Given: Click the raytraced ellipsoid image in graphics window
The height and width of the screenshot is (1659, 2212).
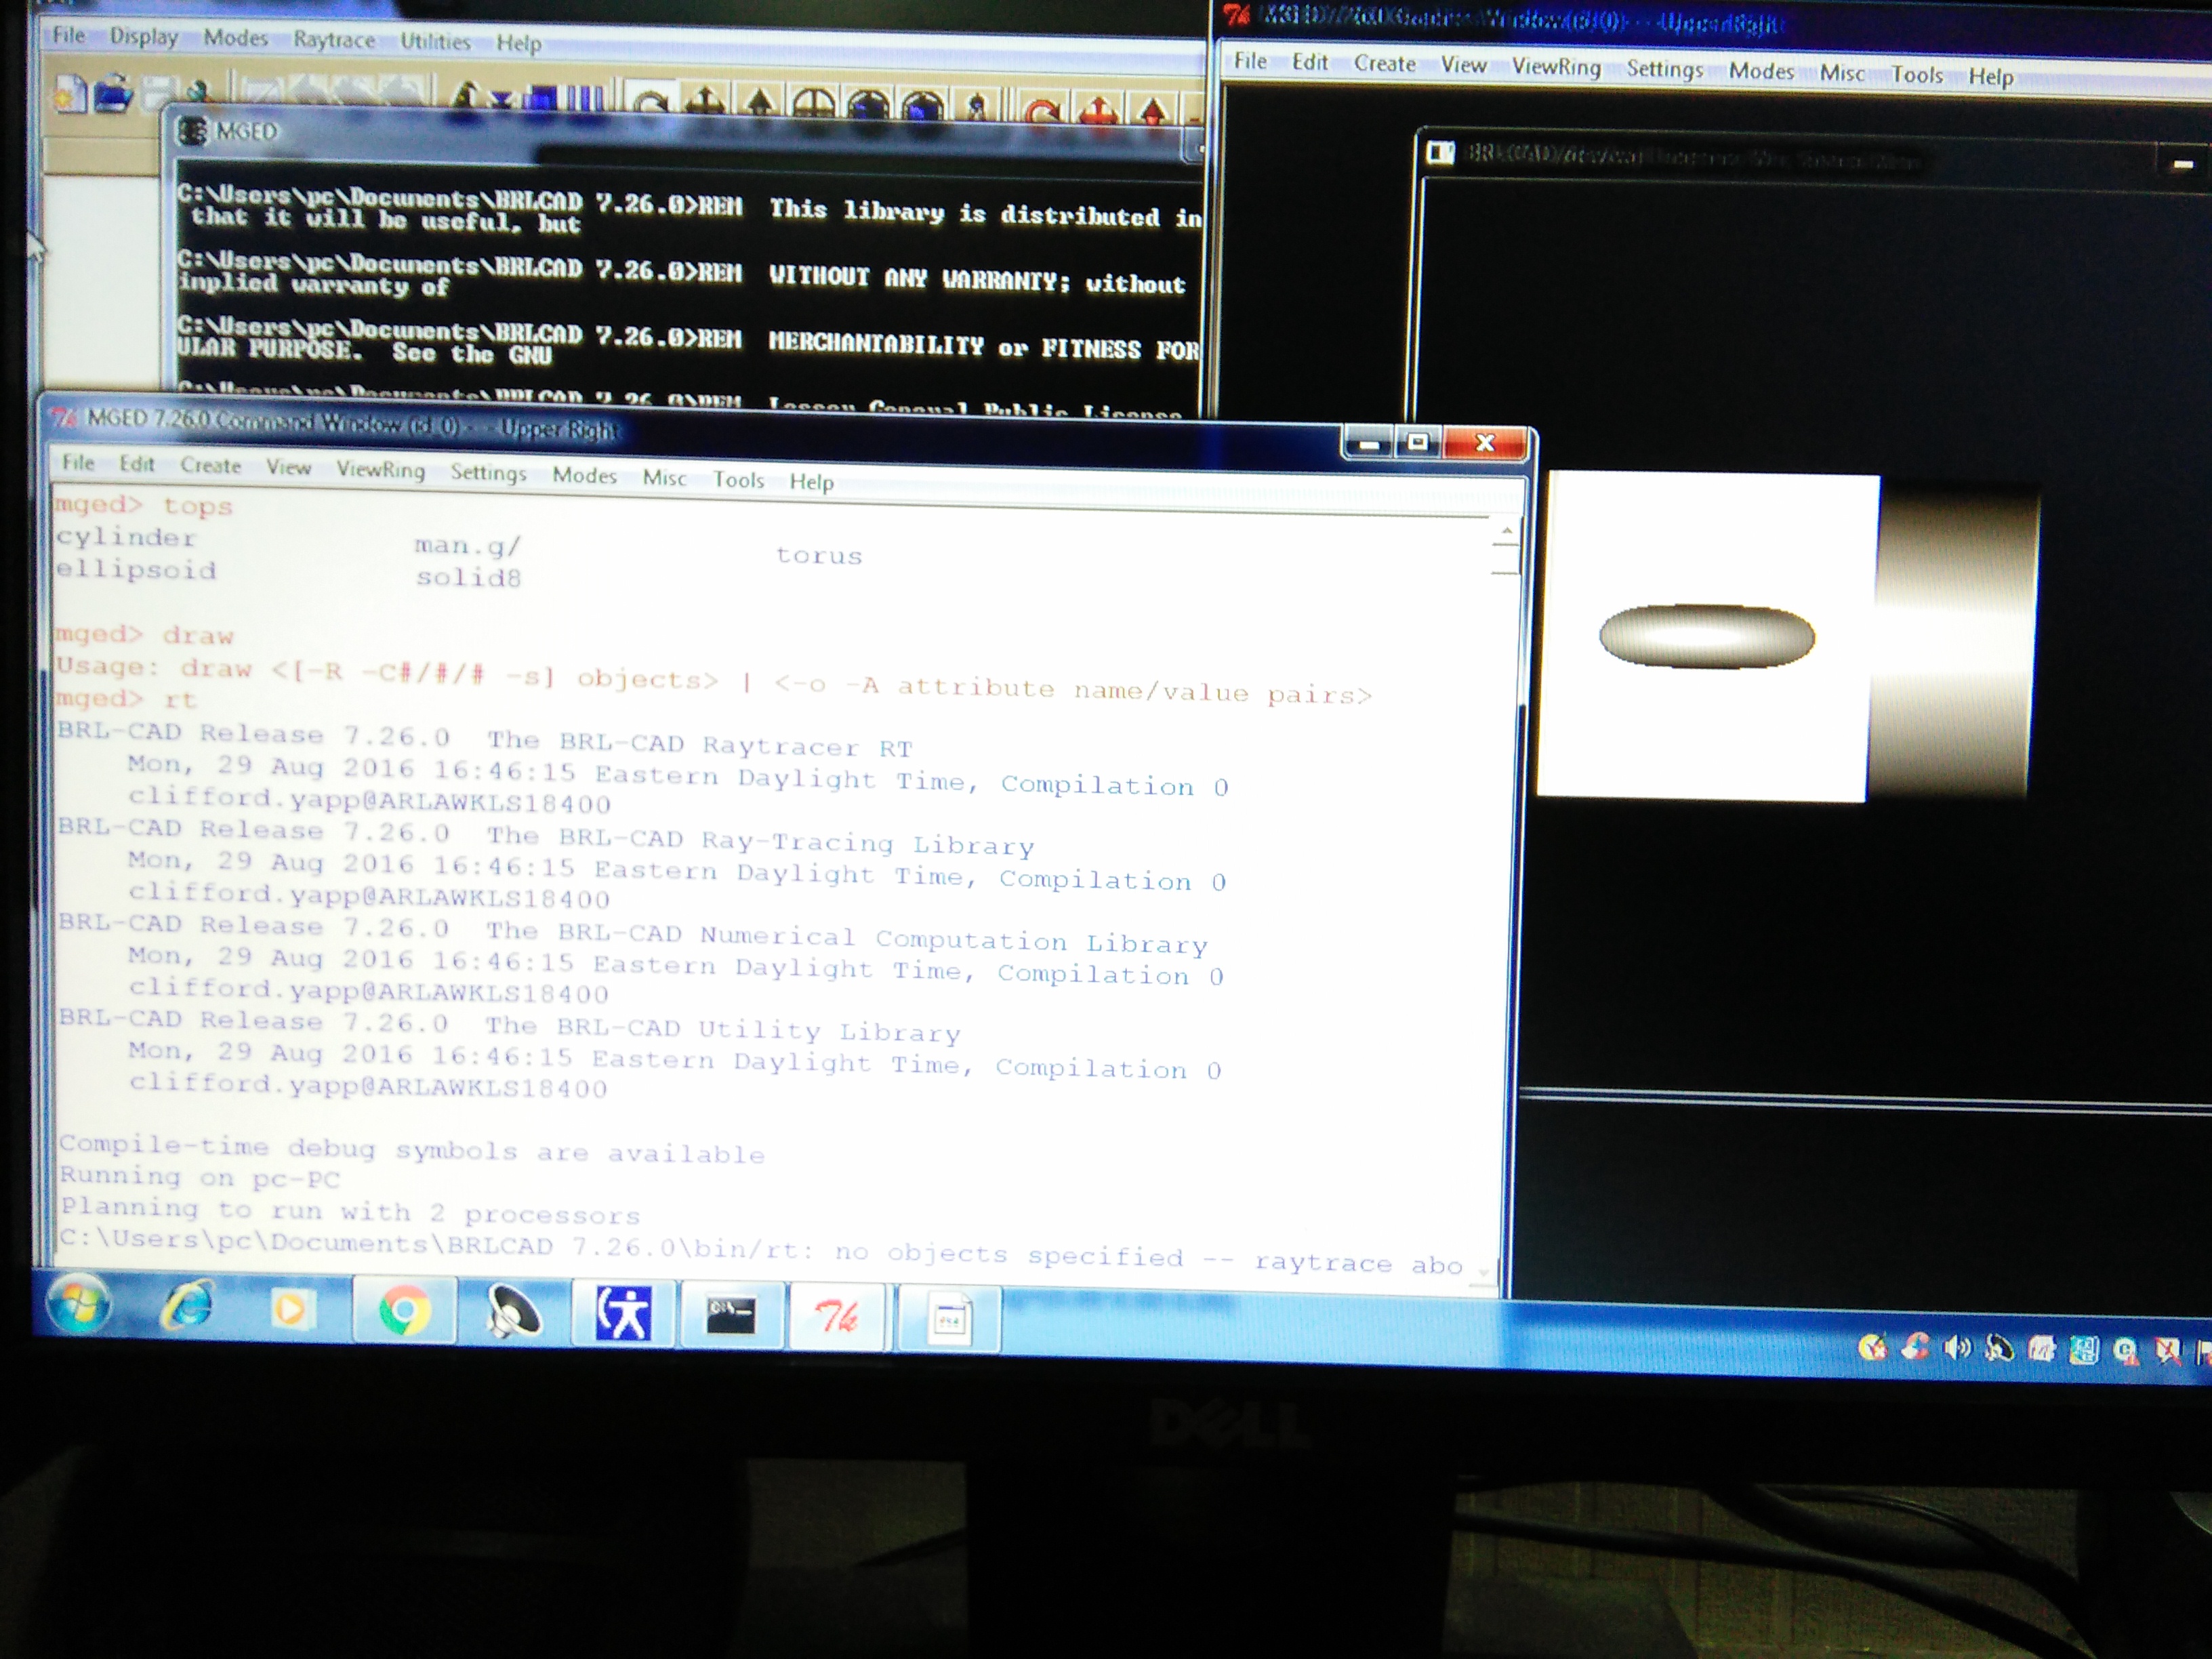Looking at the screenshot, I should click(x=1706, y=636).
